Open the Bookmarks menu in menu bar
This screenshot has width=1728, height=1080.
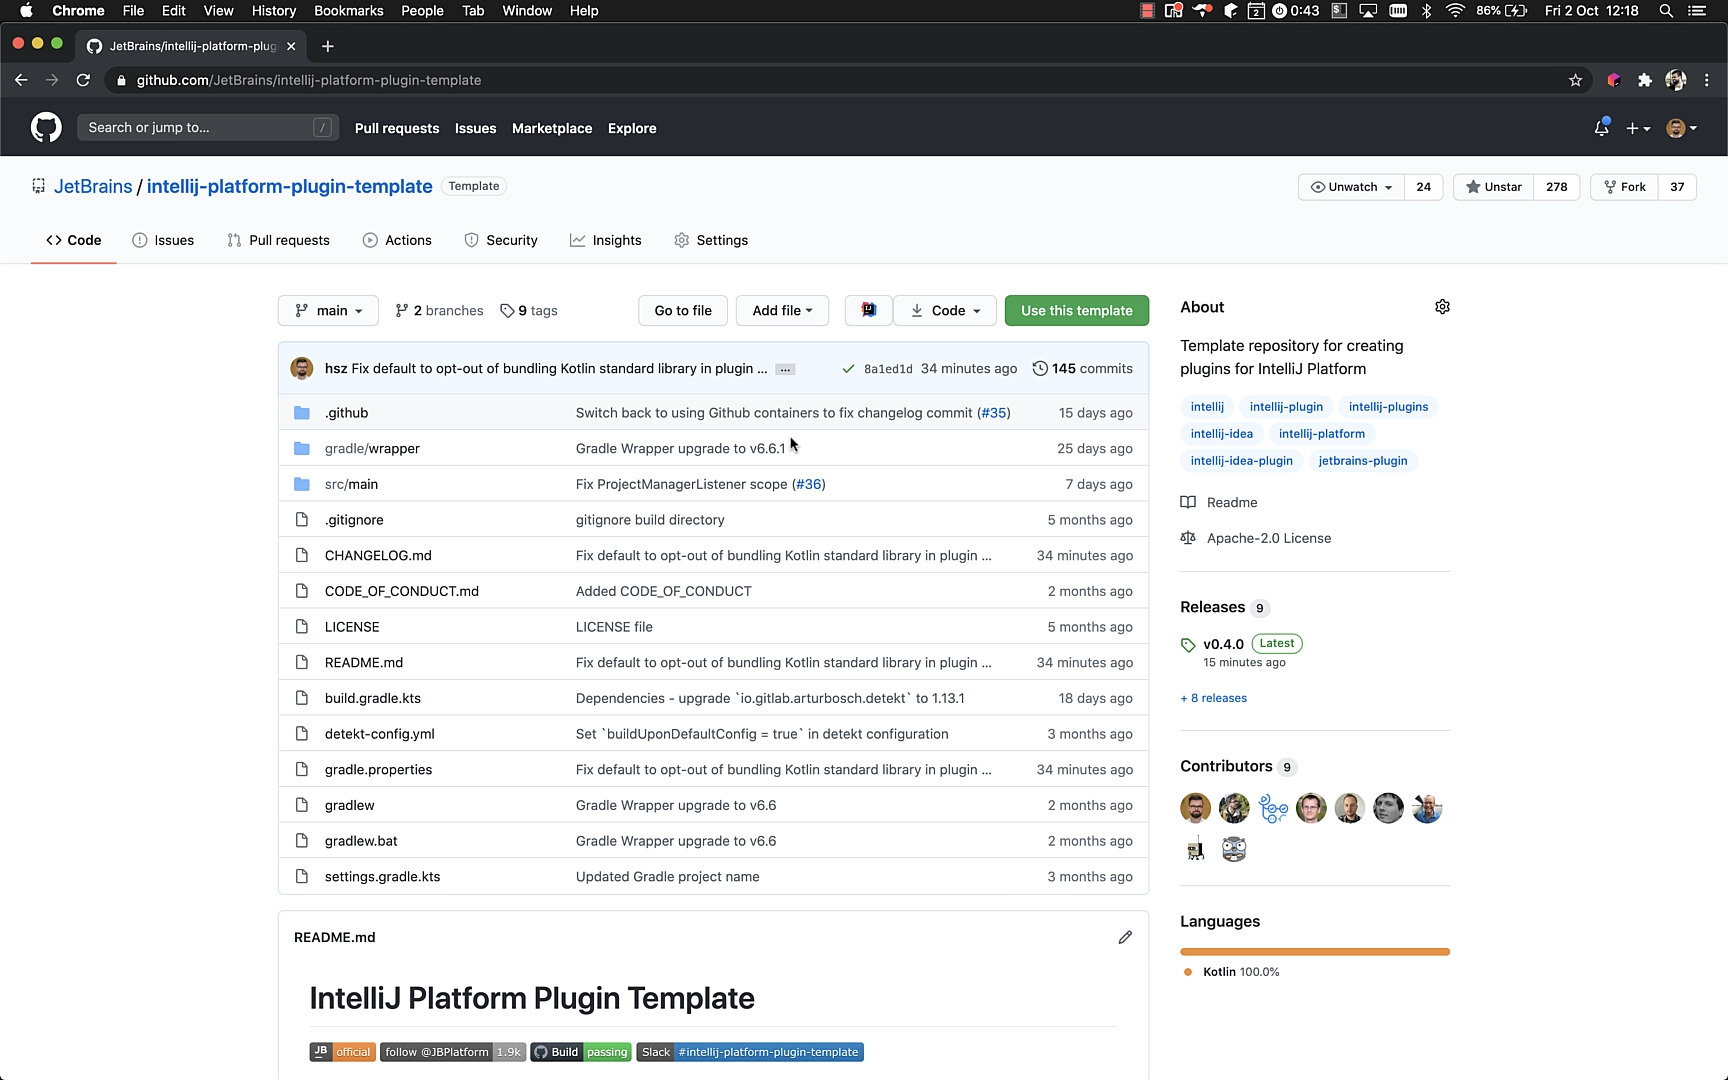tap(348, 11)
